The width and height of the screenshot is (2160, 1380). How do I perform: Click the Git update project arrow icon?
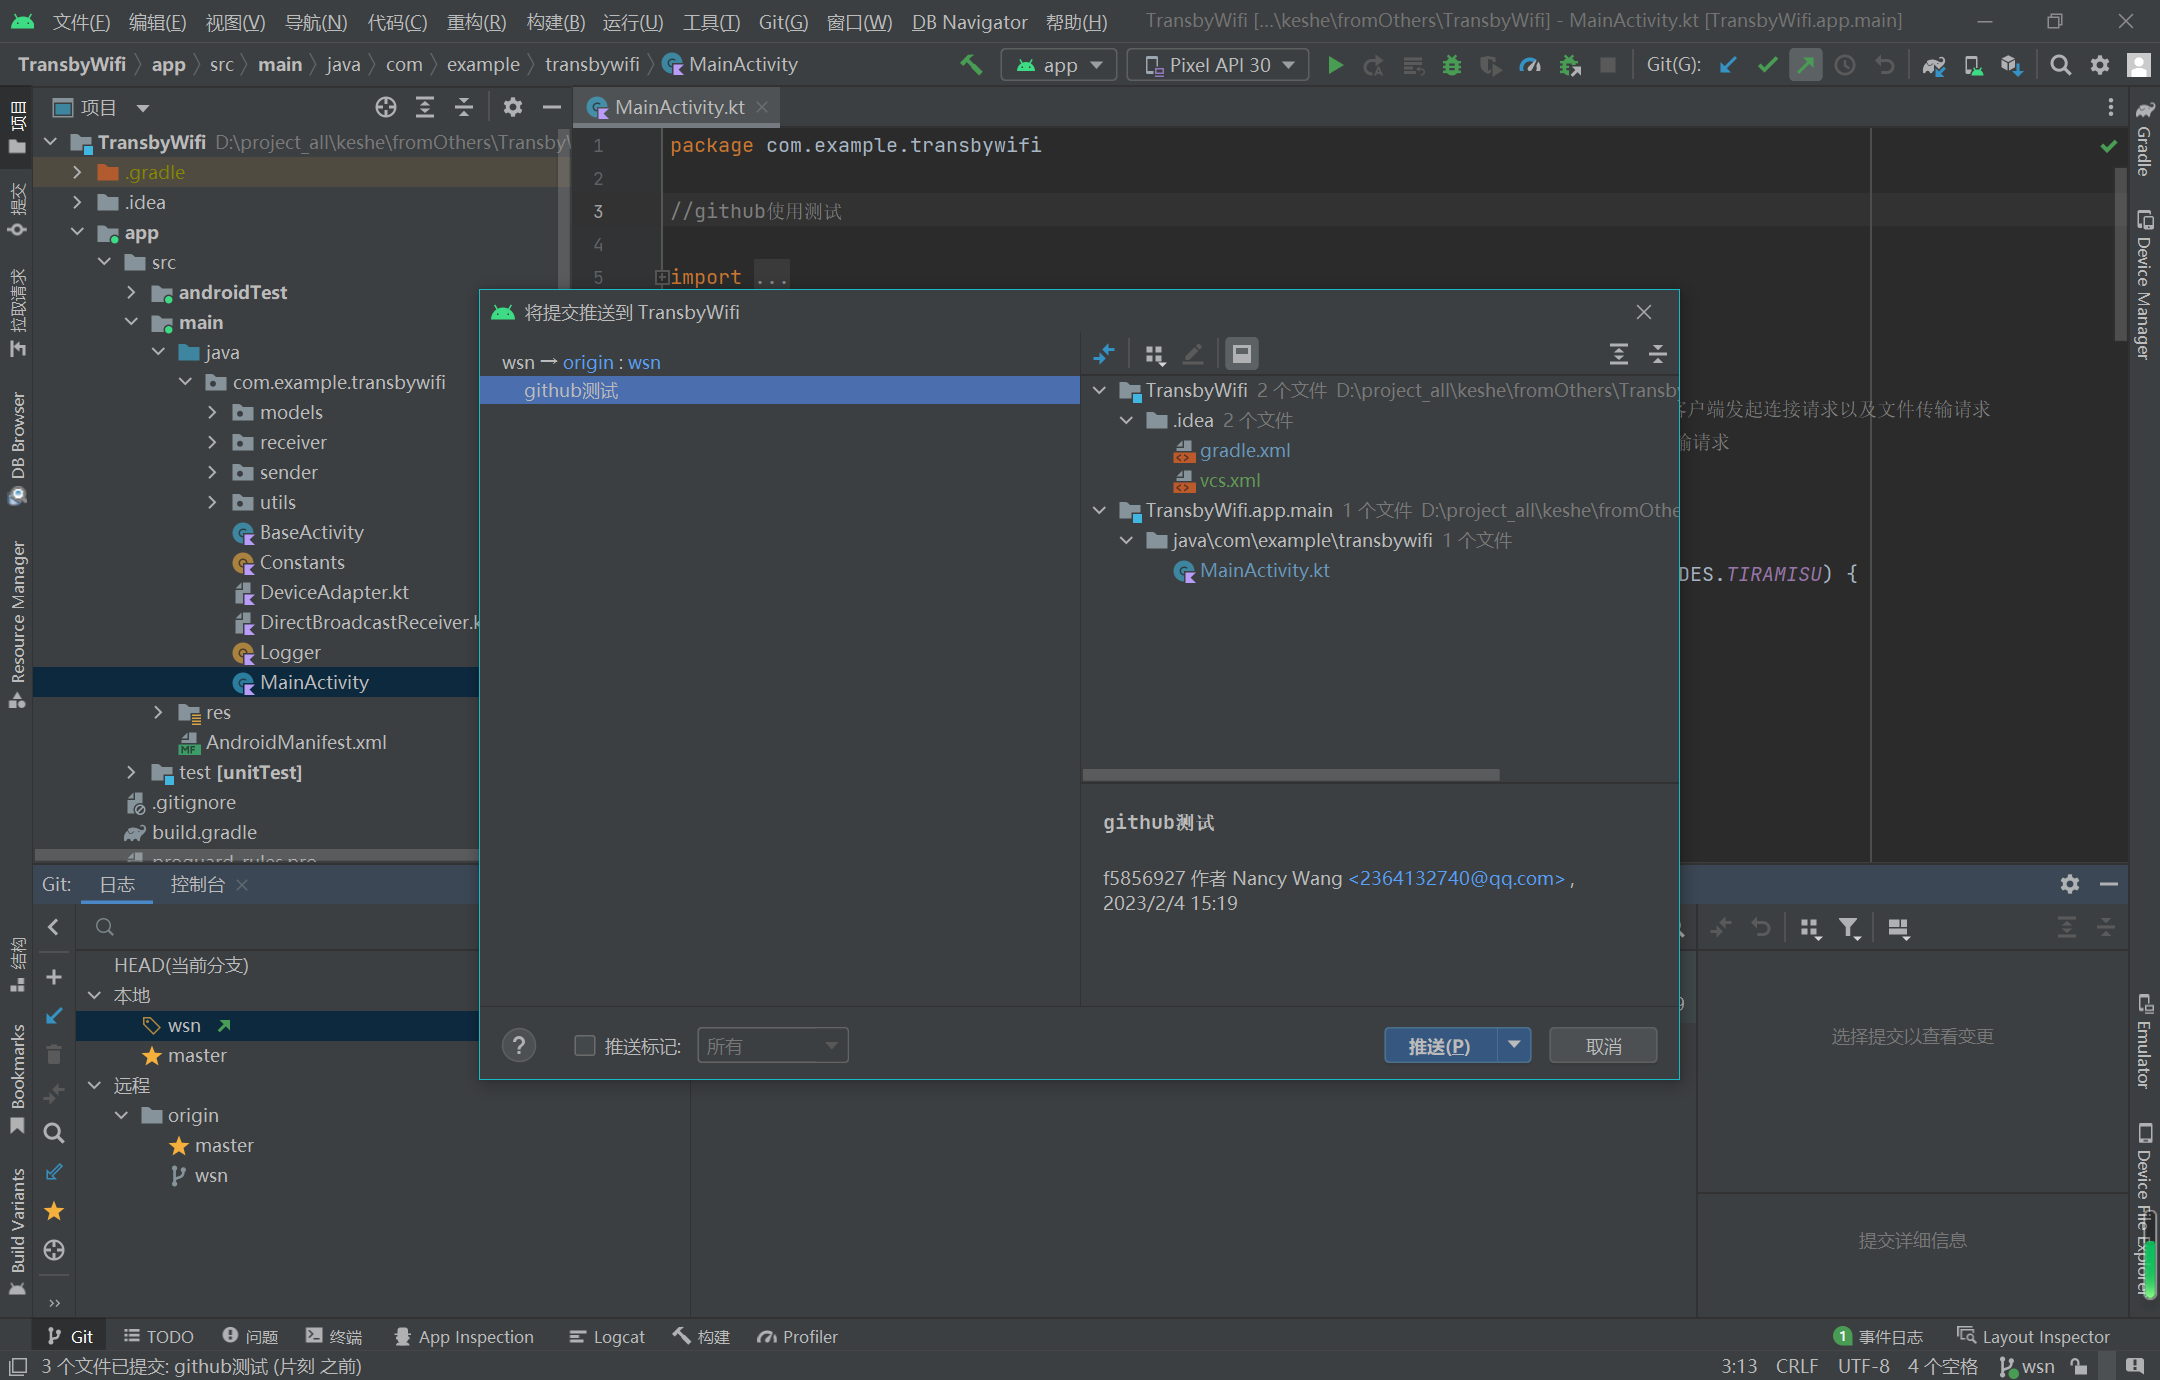click(1728, 65)
